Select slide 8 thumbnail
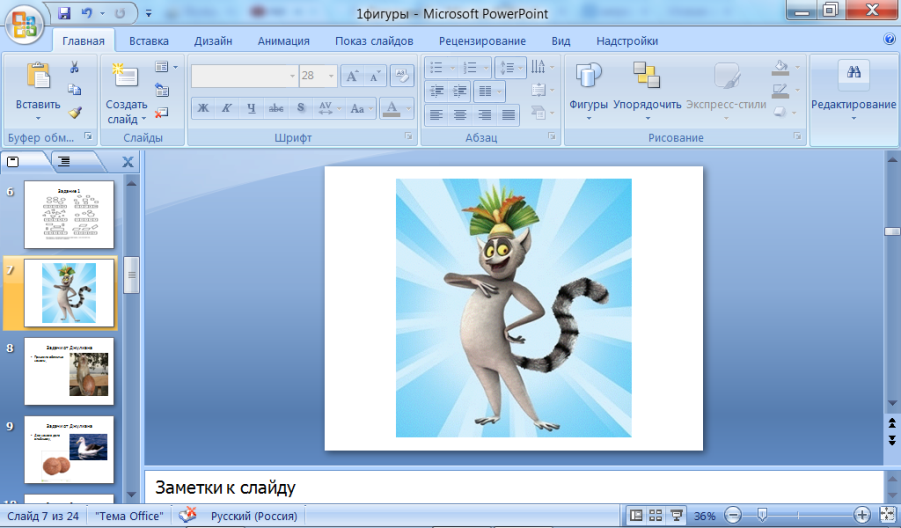 pyautogui.click(x=69, y=371)
